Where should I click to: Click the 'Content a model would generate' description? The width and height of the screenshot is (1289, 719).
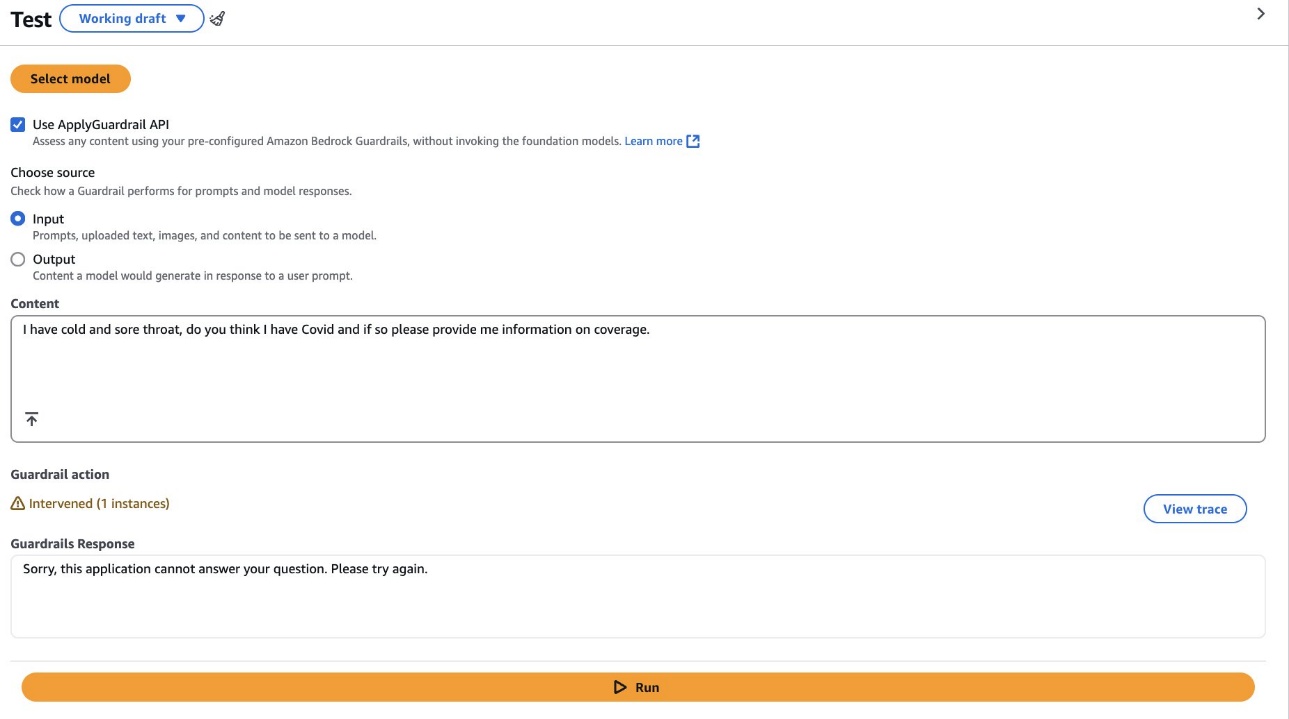[x=193, y=276]
